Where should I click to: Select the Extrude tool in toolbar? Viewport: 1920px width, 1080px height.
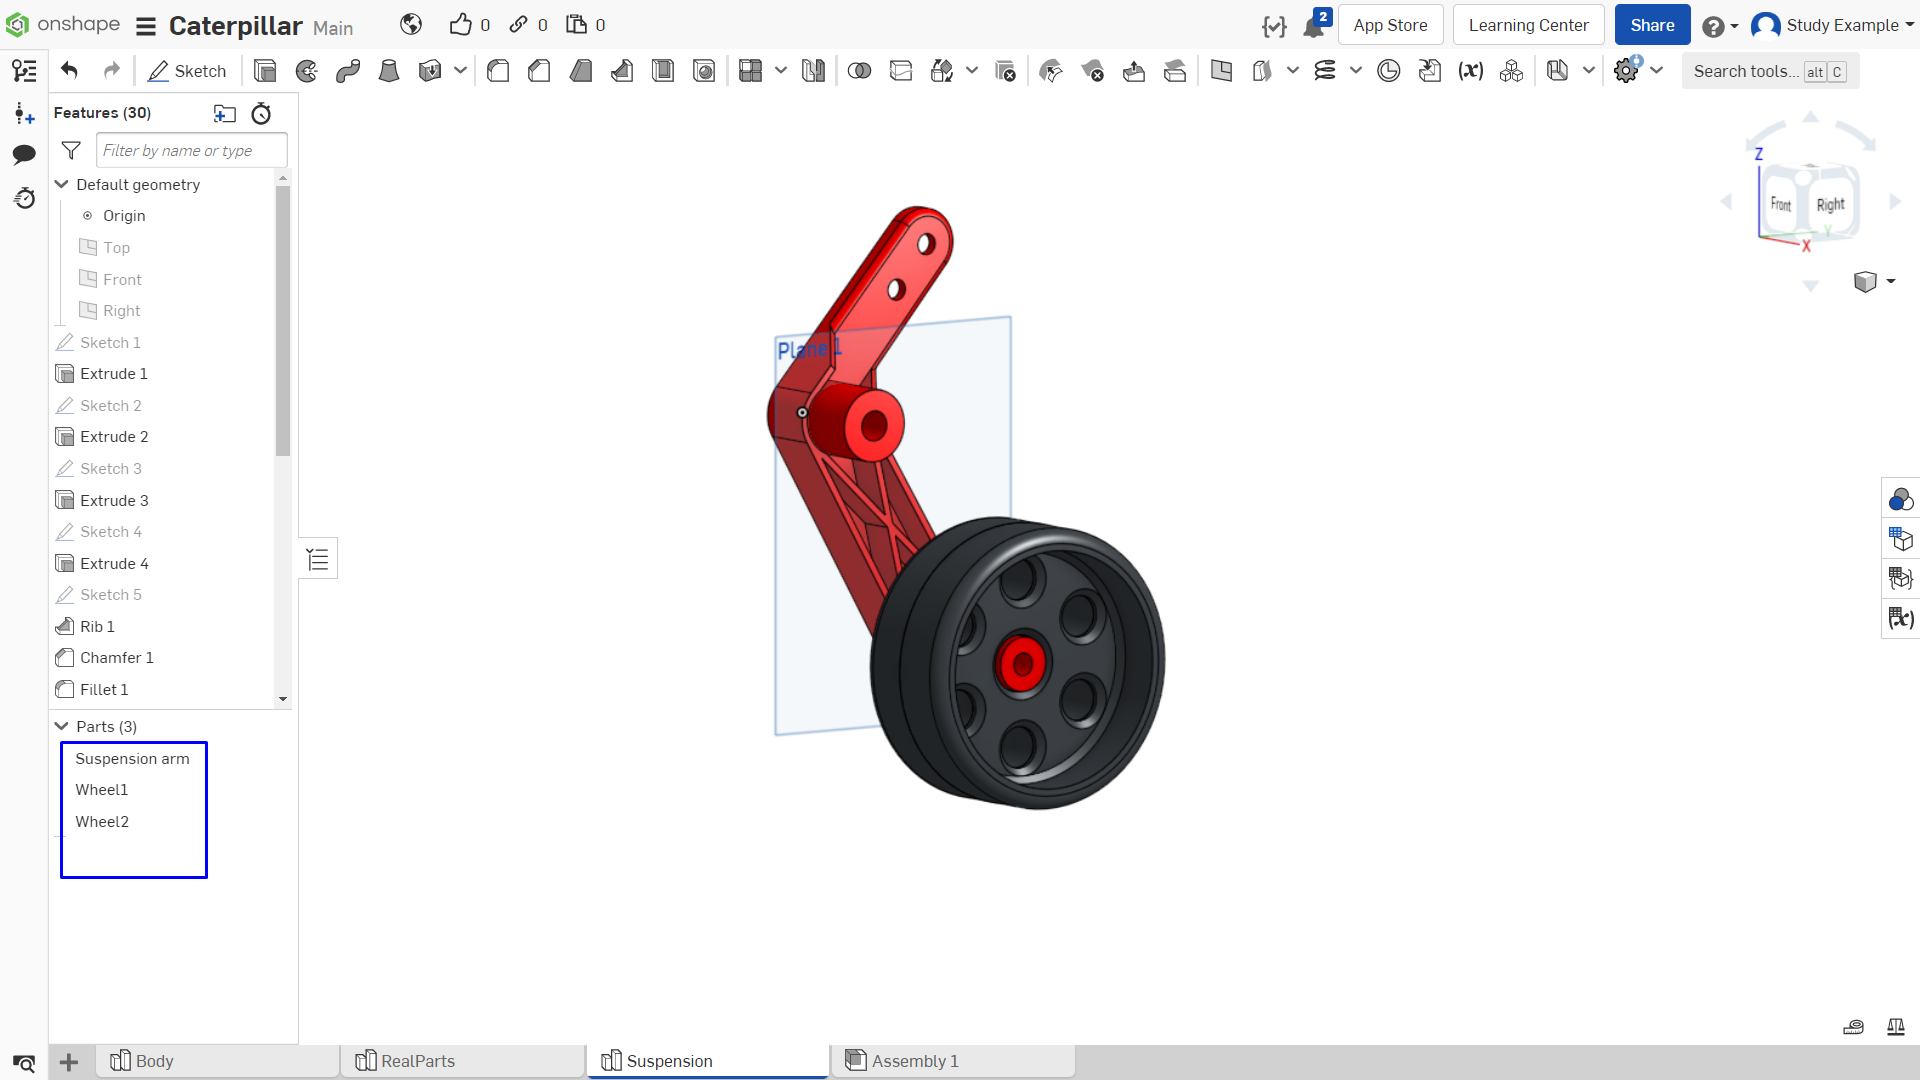265,71
